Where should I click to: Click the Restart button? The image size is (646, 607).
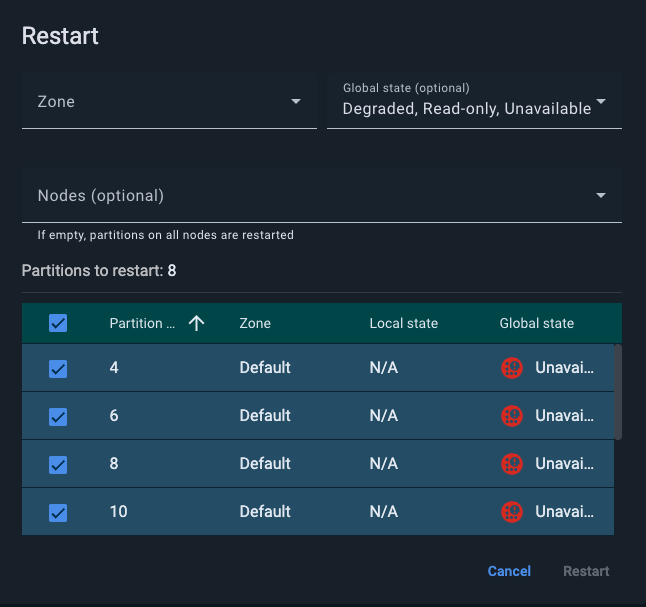coord(586,571)
